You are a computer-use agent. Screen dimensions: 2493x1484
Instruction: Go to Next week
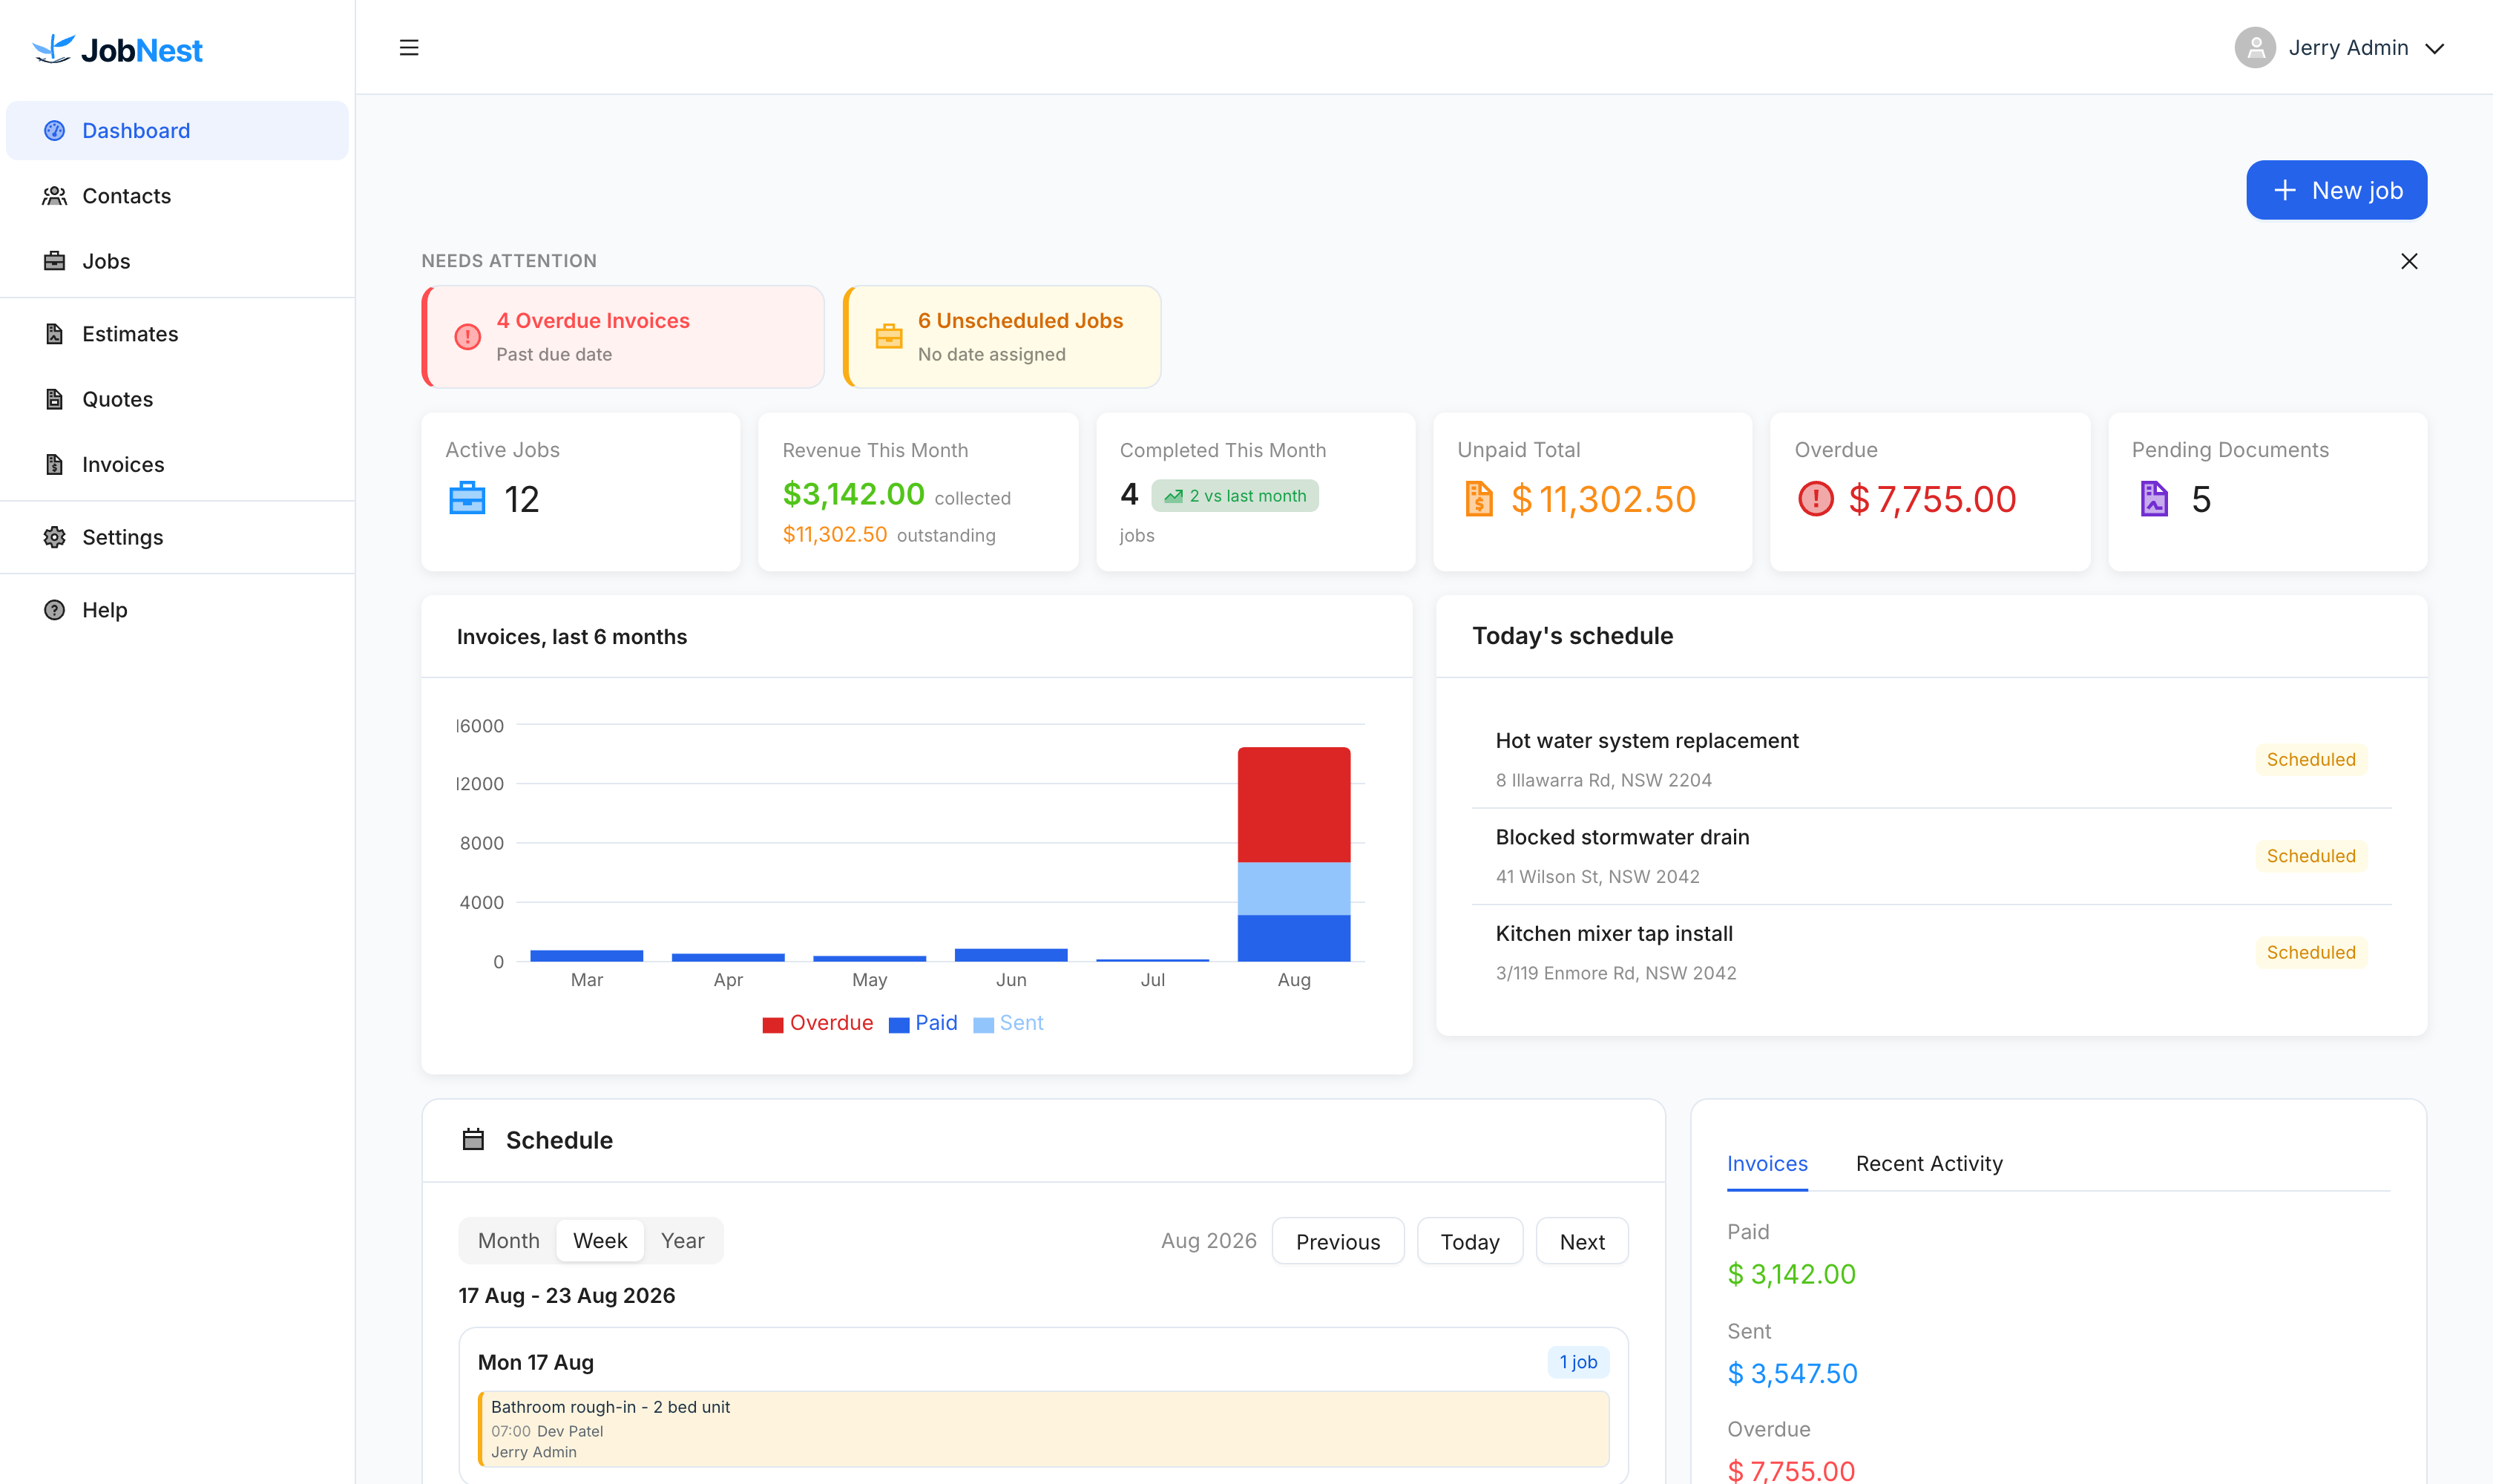[x=1582, y=1241]
